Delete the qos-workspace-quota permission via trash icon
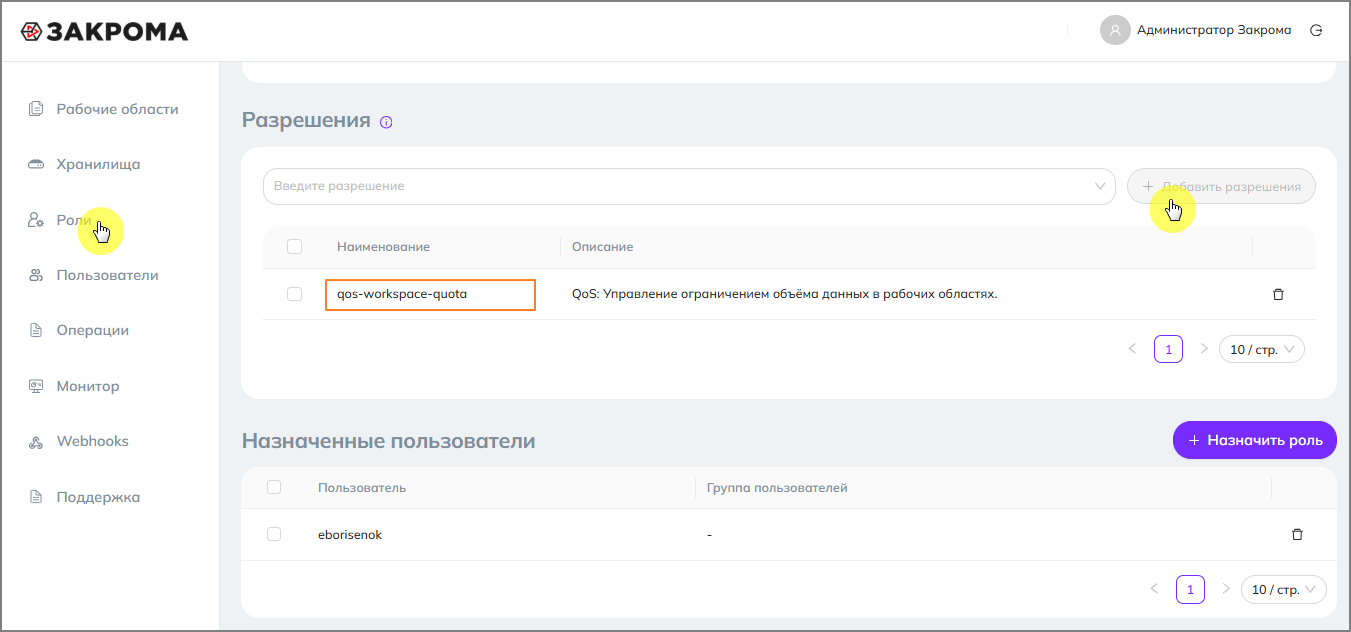 click(1277, 294)
